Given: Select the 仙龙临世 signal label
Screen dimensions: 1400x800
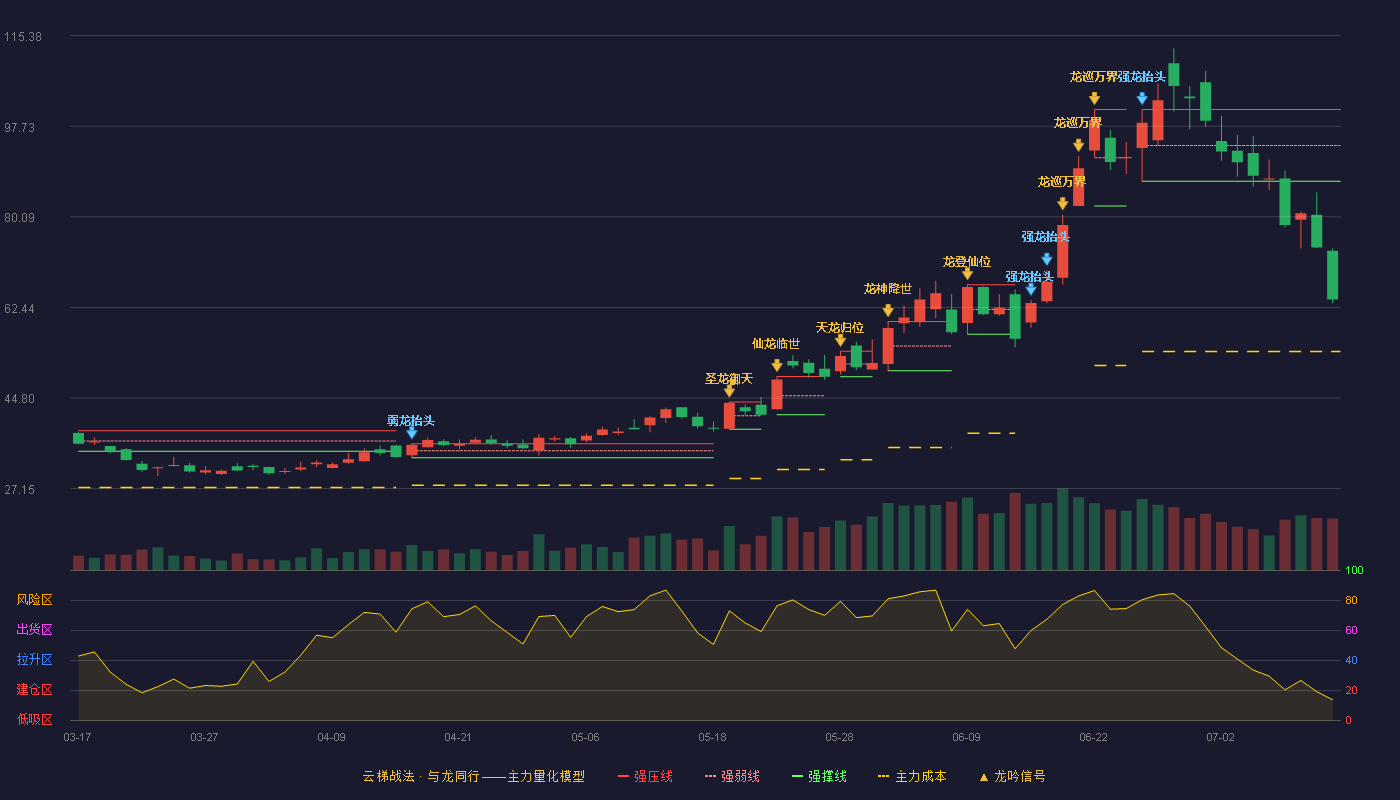Looking at the screenshot, I should pyautogui.click(x=776, y=343).
